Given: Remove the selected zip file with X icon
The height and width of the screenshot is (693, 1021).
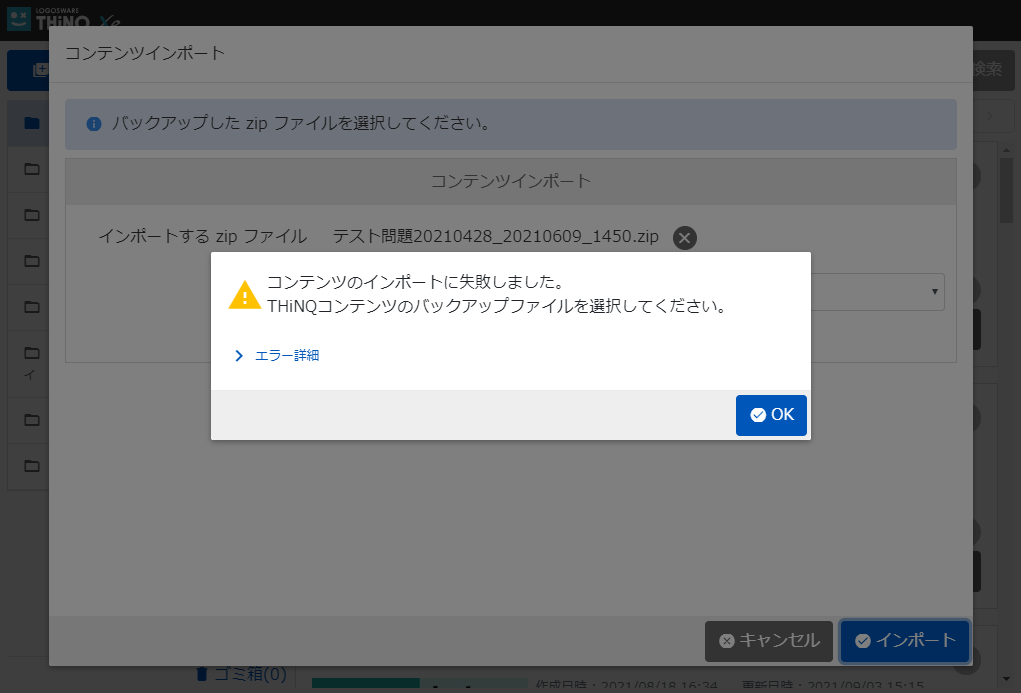Looking at the screenshot, I should click(x=684, y=238).
